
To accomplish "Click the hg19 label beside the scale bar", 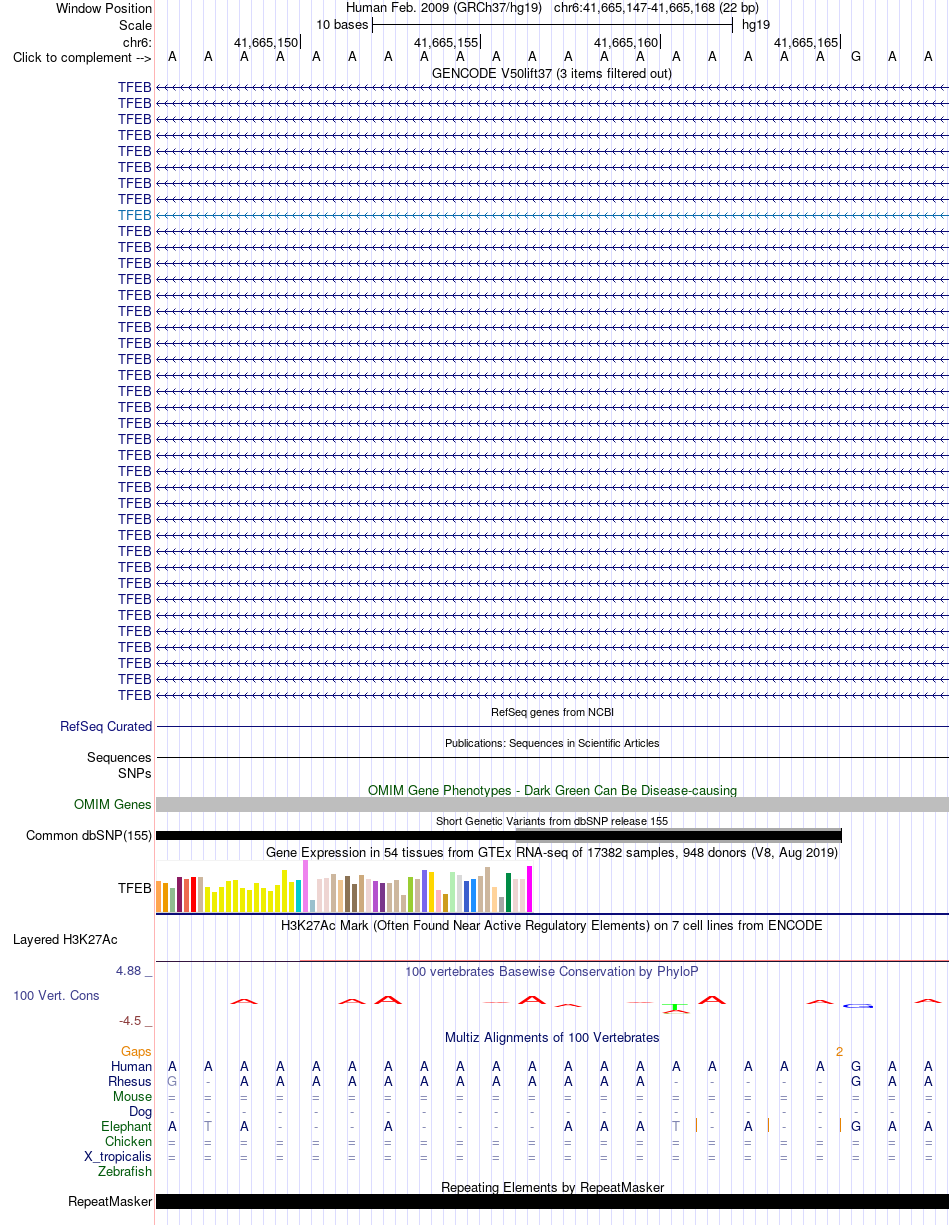I will [x=756, y=25].
